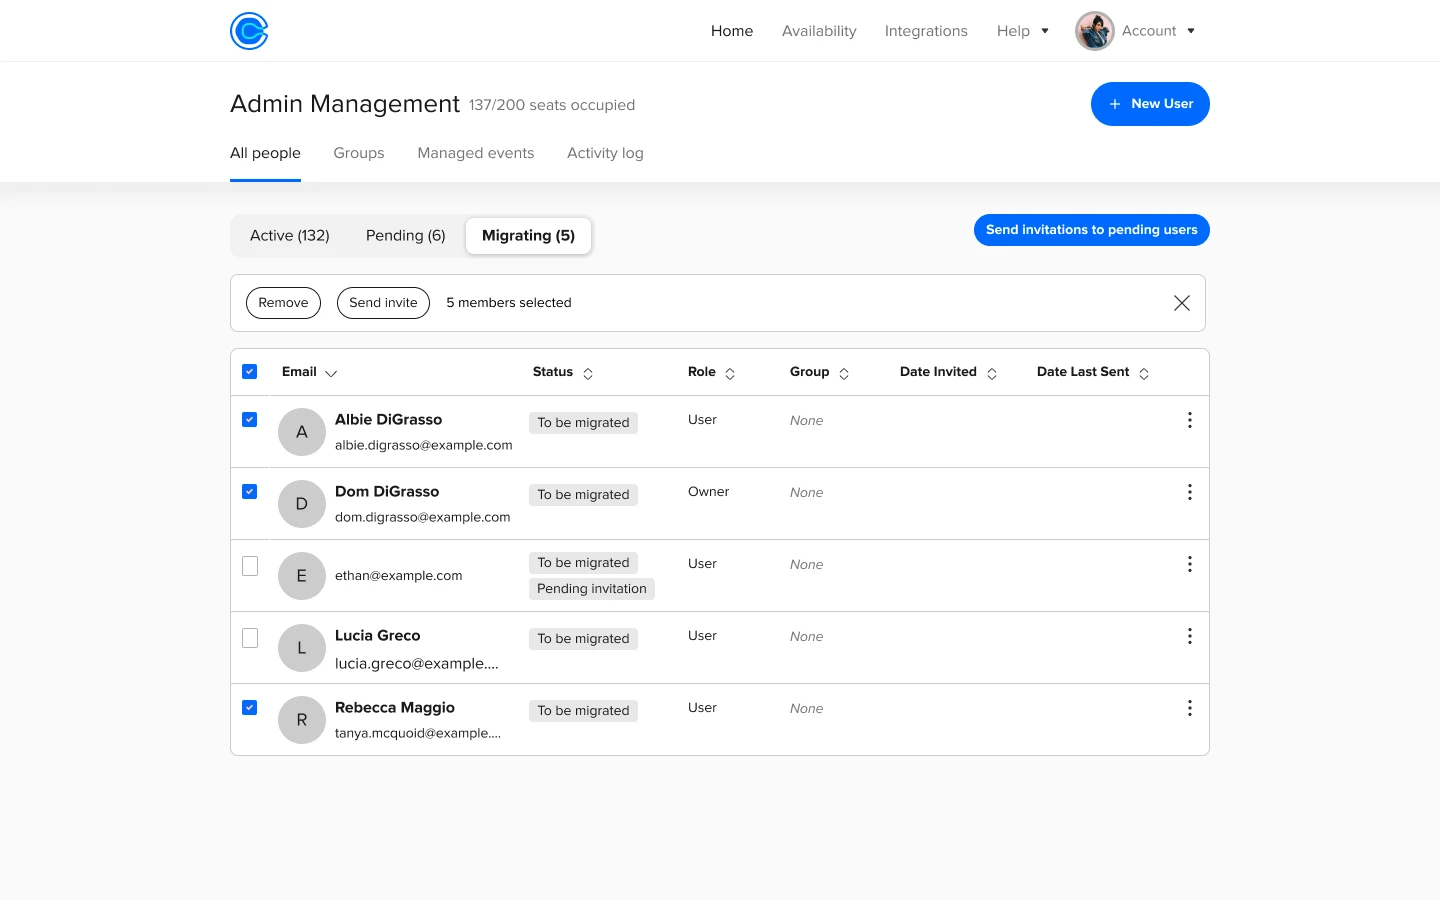Click the D avatar for Dom DiGrasso
This screenshot has width=1440, height=900.
point(302,504)
